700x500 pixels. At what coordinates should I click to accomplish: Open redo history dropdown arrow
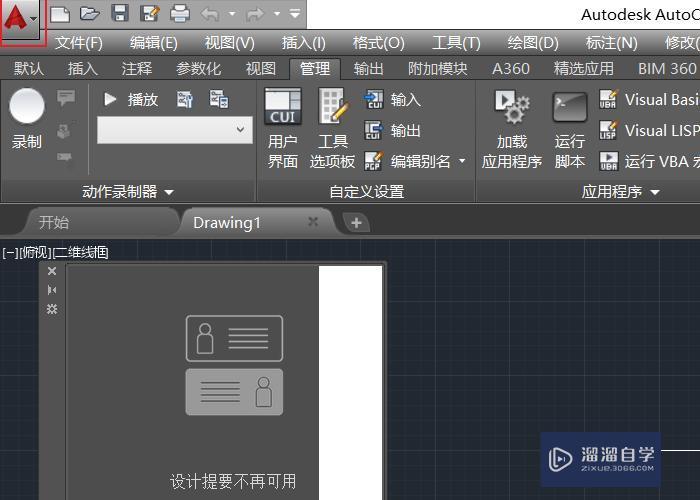coord(277,14)
